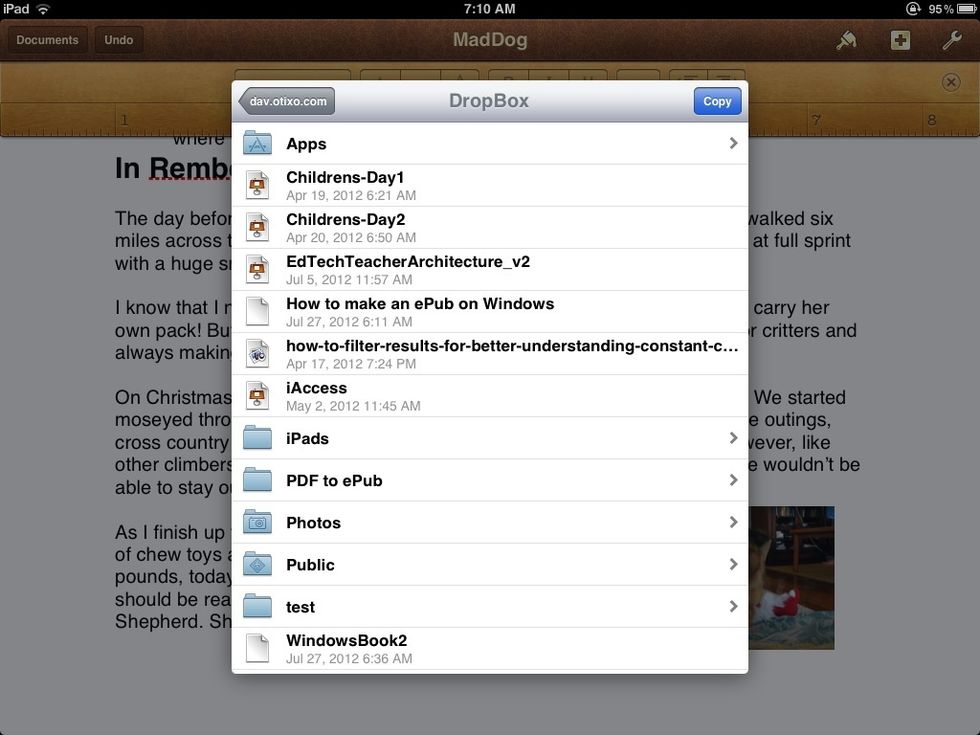The width and height of the screenshot is (980, 735).
Task: Select the Childrens-Day1 file name
Action: (x=345, y=178)
